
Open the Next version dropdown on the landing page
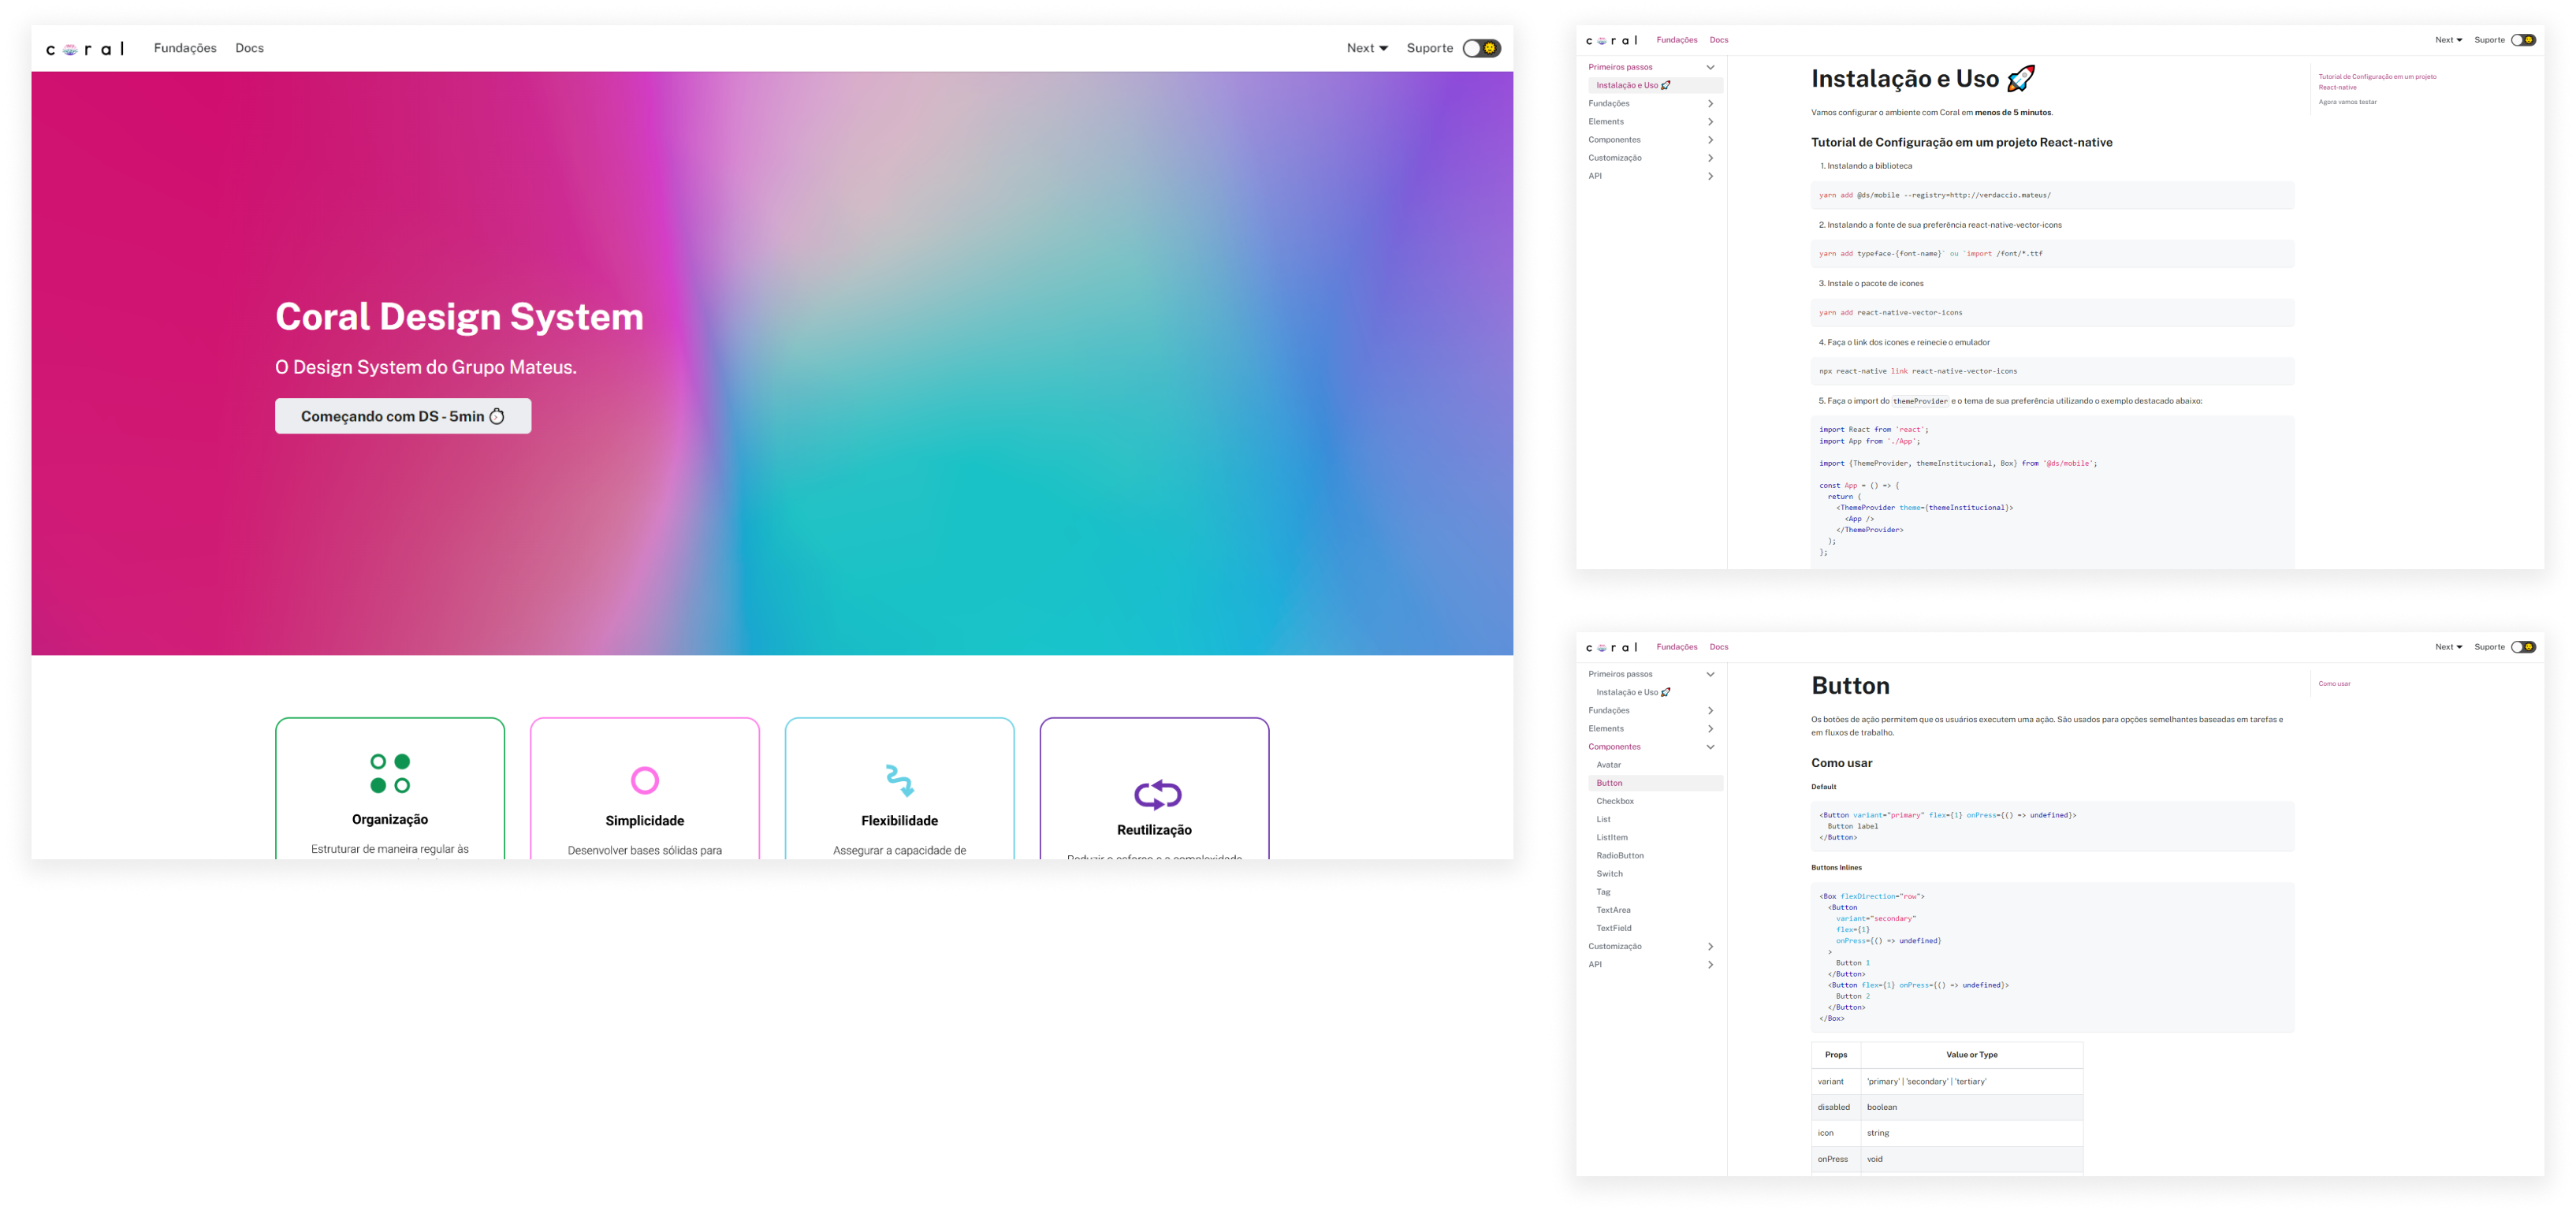(x=1366, y=48)
